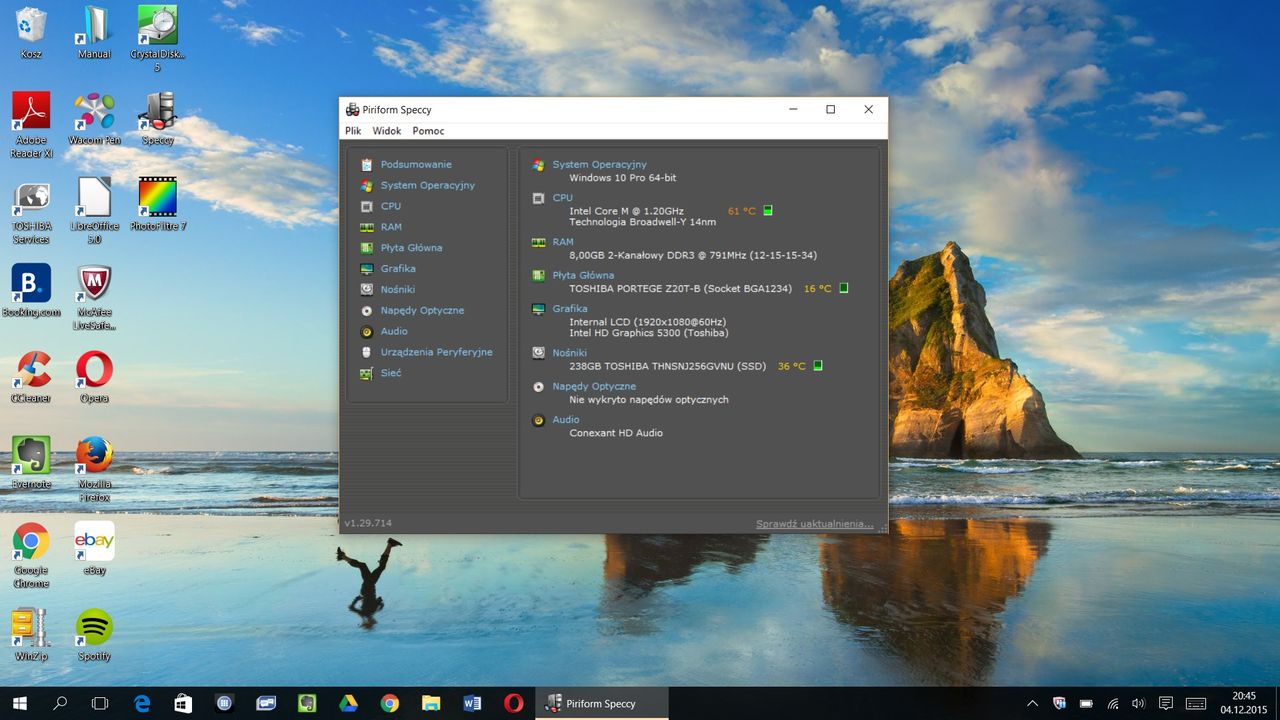The image size is (1280, 720).
Task: Select the Mozilla Firefox desktop icon
Action: (94, 469)
